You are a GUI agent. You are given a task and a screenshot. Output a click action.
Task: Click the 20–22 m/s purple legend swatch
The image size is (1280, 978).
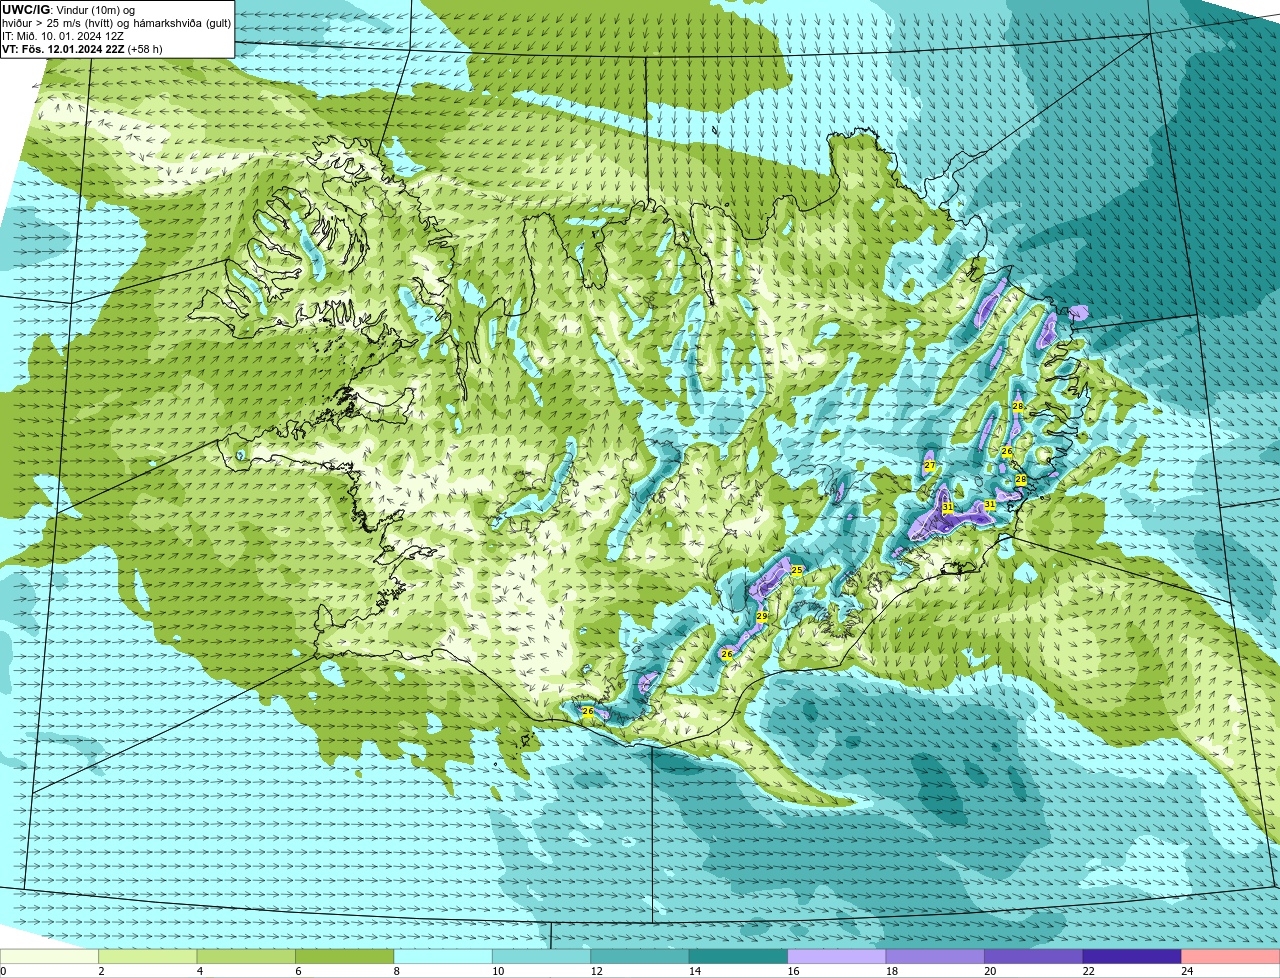[x=1034, y=956]
